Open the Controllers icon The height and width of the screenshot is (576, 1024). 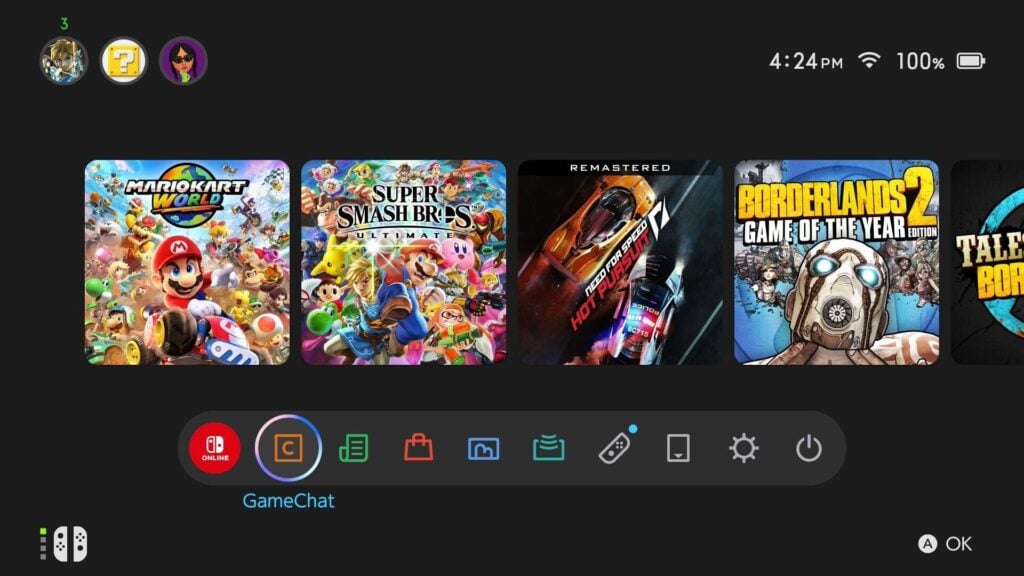(615, 448)
